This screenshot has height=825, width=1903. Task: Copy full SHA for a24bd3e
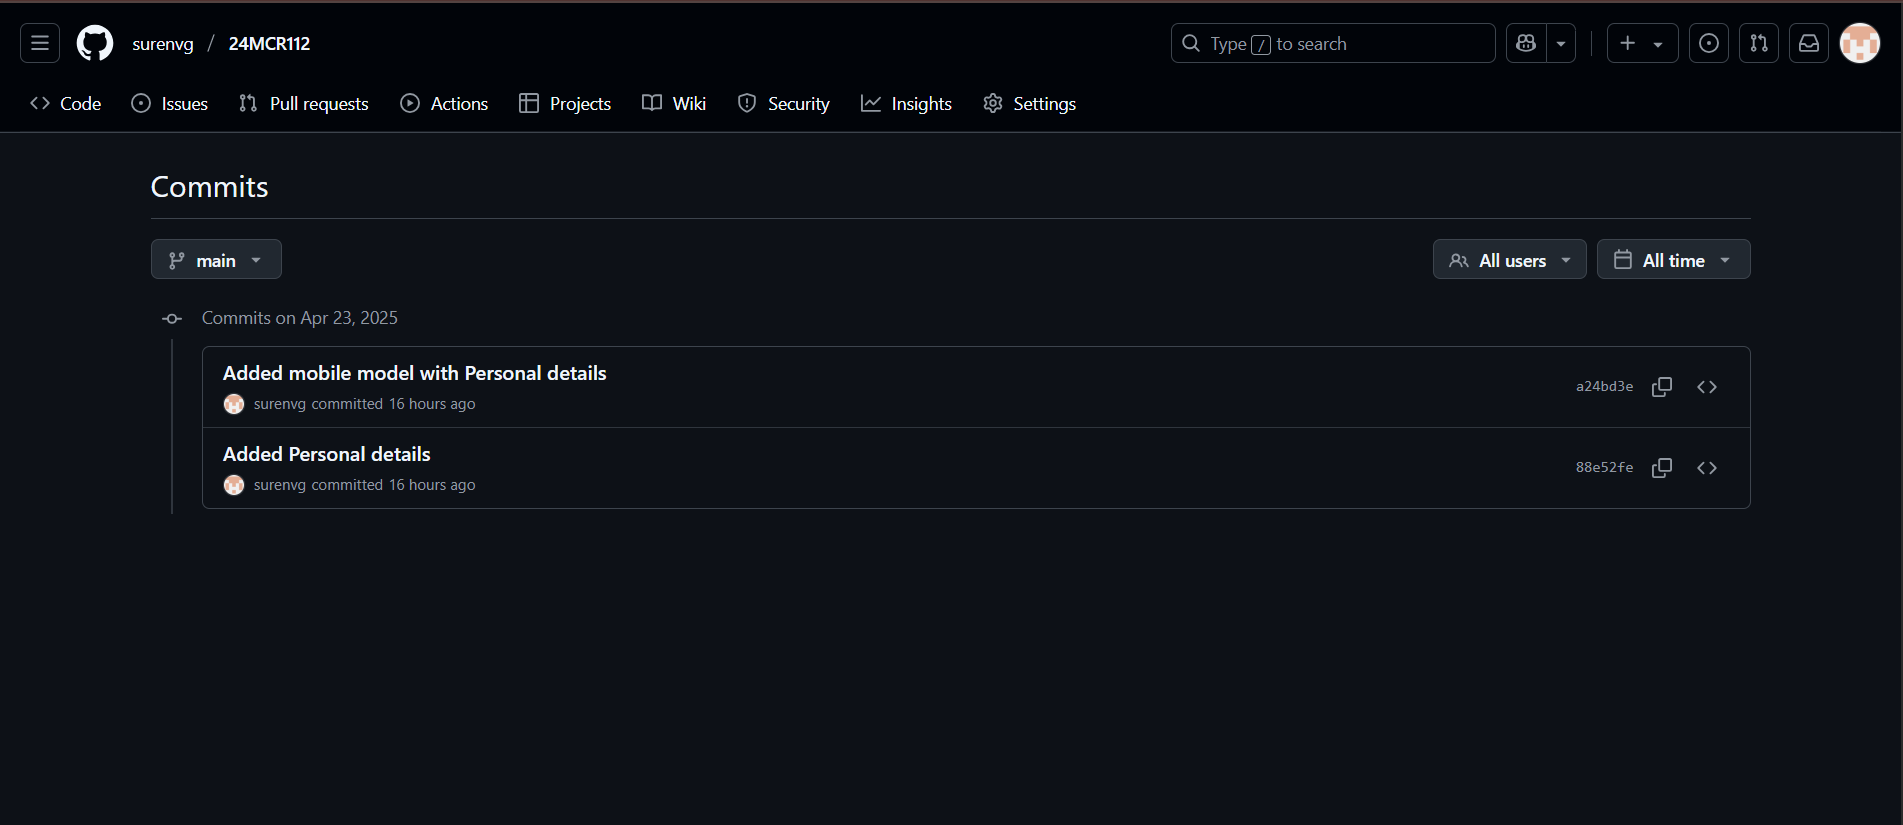click(x=1662, y=387)
